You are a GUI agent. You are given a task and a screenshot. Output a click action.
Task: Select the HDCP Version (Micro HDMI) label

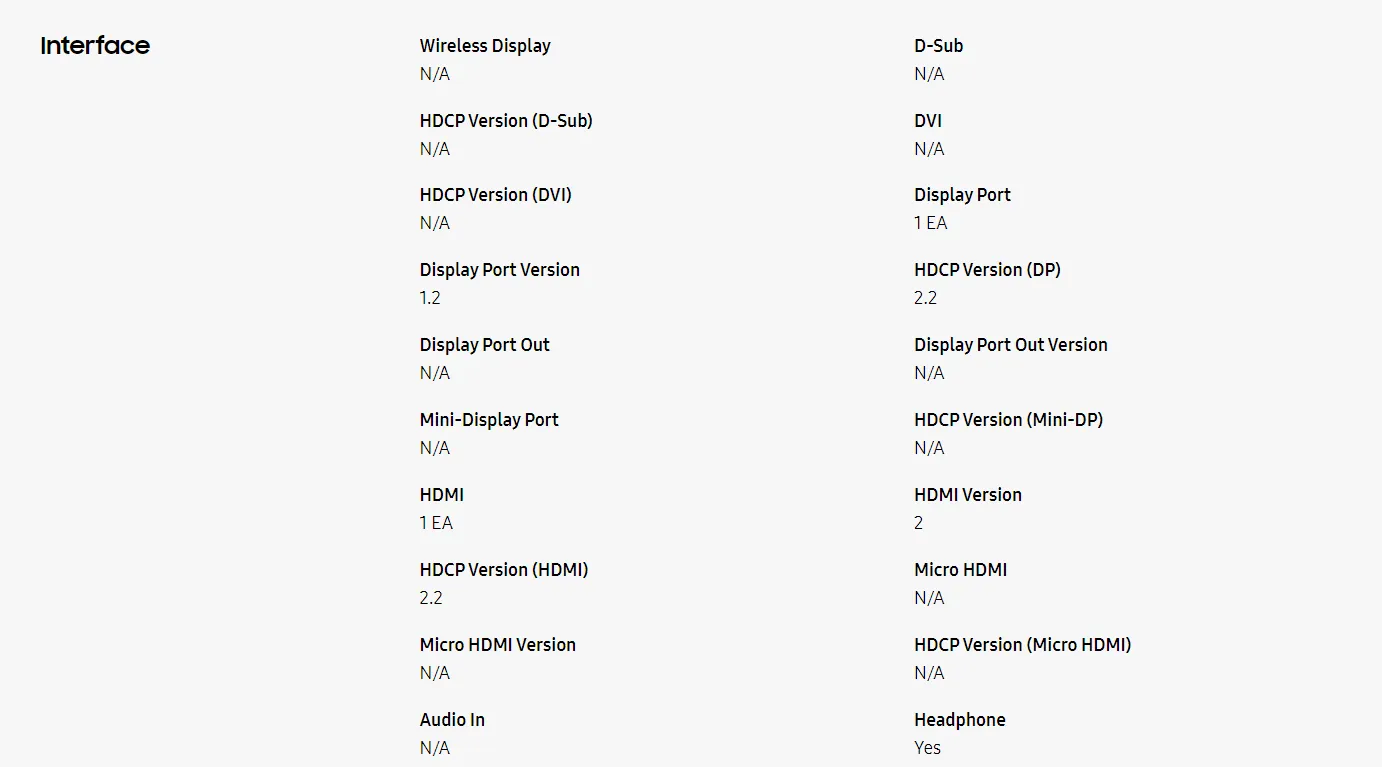pyautogui.click(x=1022, y=645)
